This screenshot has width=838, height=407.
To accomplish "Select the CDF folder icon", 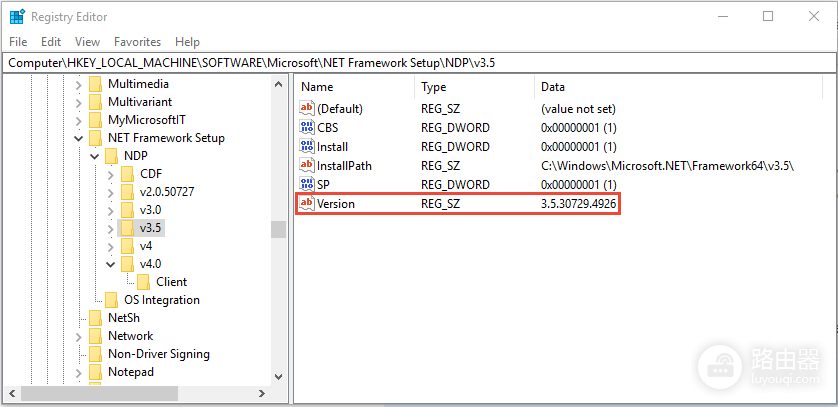I will pos(127,174).
